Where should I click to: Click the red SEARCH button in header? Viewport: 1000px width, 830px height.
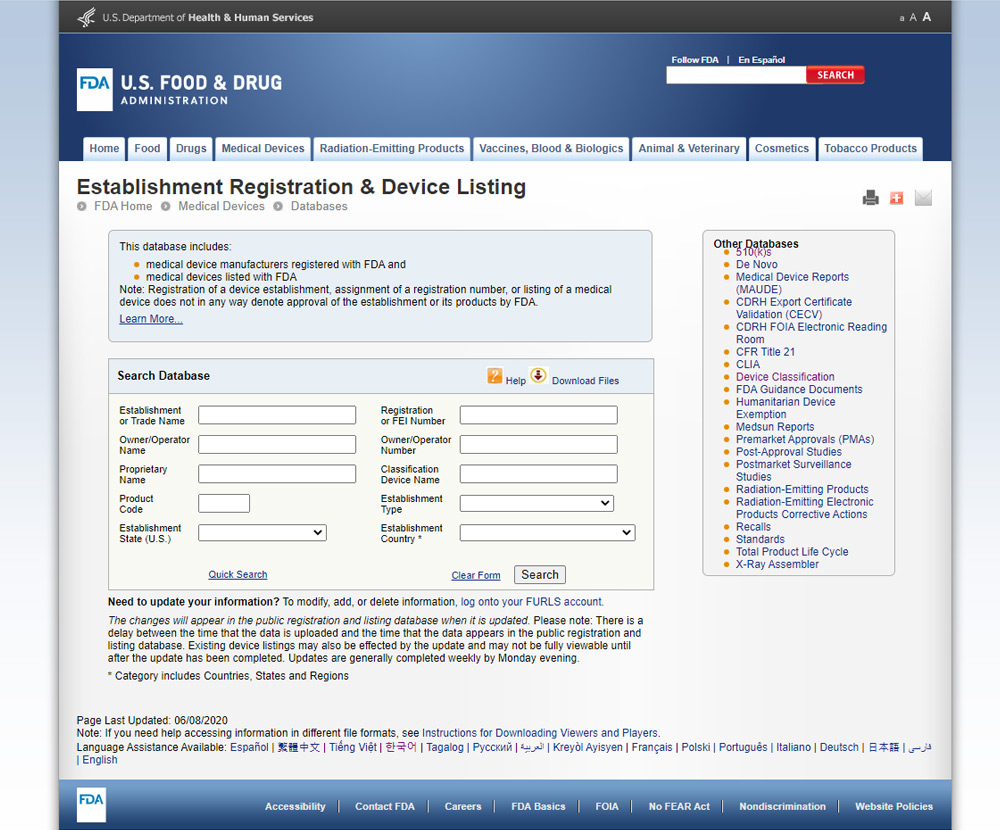coord(835,75)
